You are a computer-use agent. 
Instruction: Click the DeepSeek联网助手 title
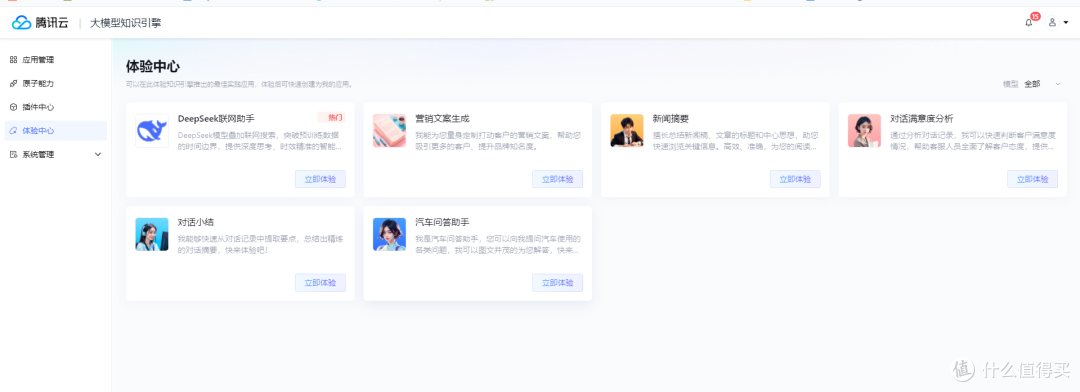coord(216,118)
